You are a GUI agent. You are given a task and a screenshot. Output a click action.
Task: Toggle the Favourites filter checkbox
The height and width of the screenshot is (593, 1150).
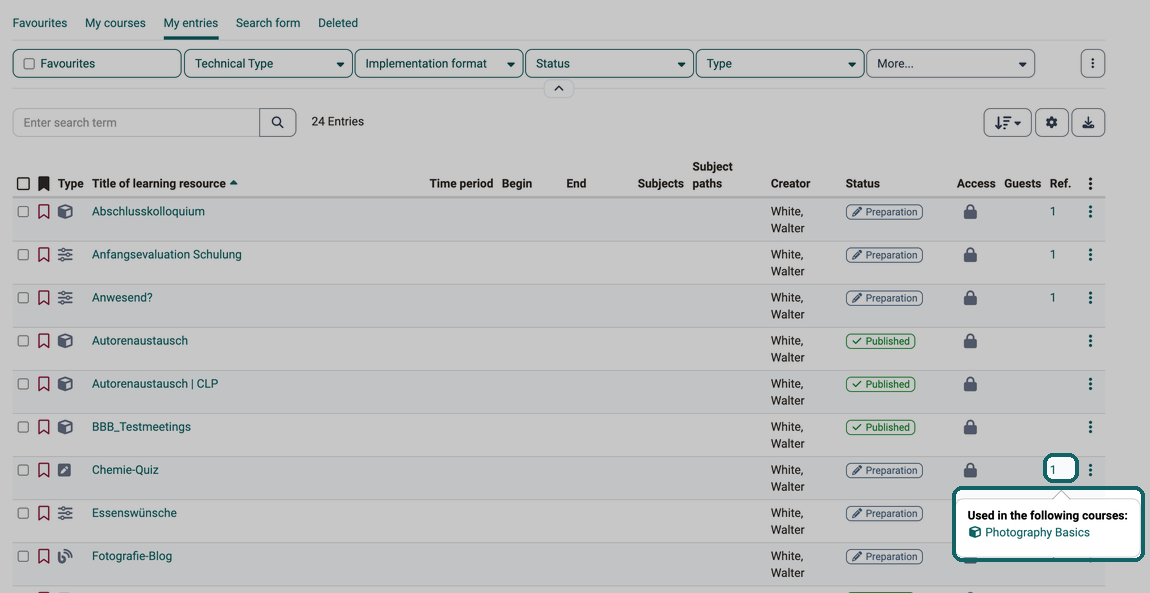click(29, 64)
